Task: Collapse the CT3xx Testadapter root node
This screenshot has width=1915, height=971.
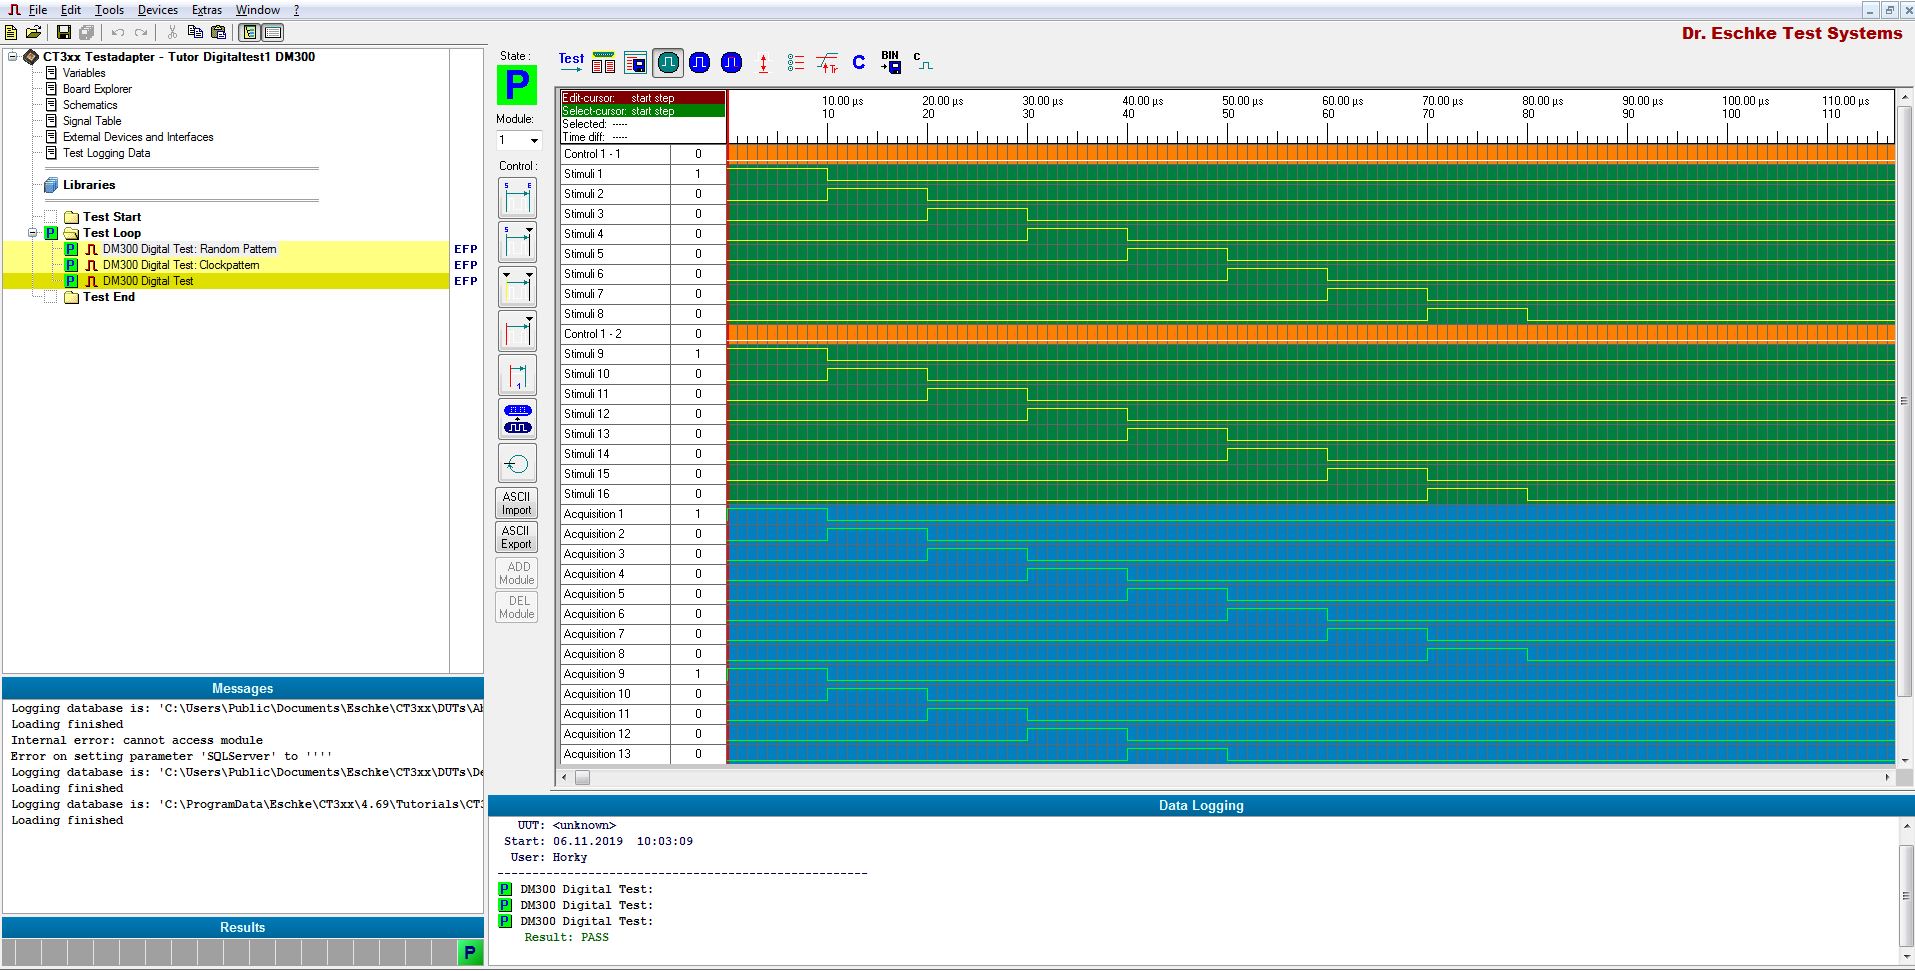Action: click(x=13, y=57)
